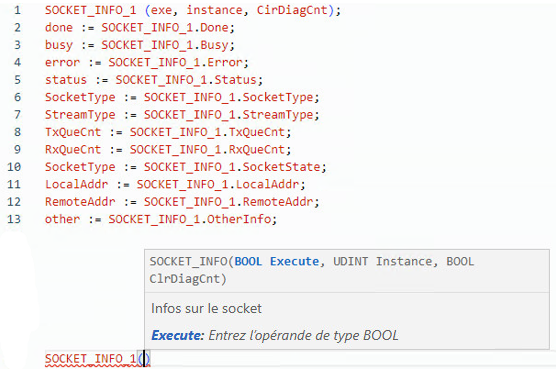Click 'SOCKET_INFO_1.StreamType' expression
The width and height of the screenshot is (556, 370).
pos(229,115)
